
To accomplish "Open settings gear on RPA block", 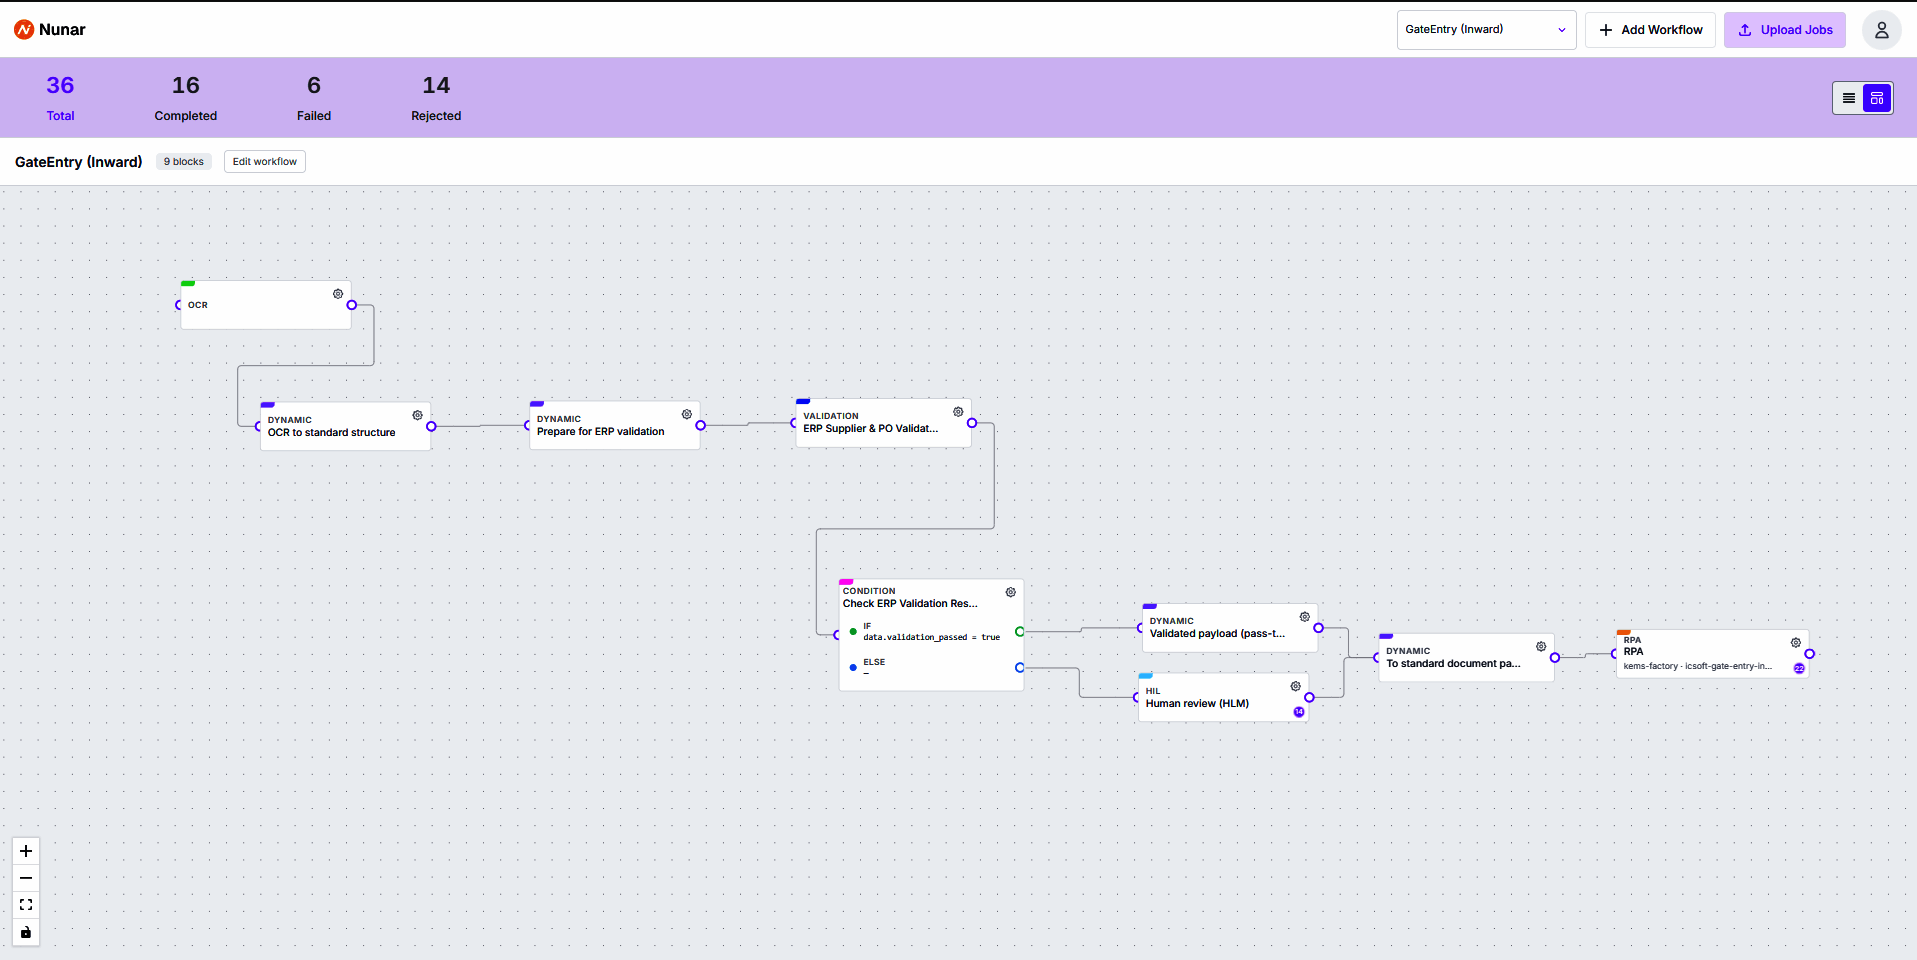I will pos(1795,642).
